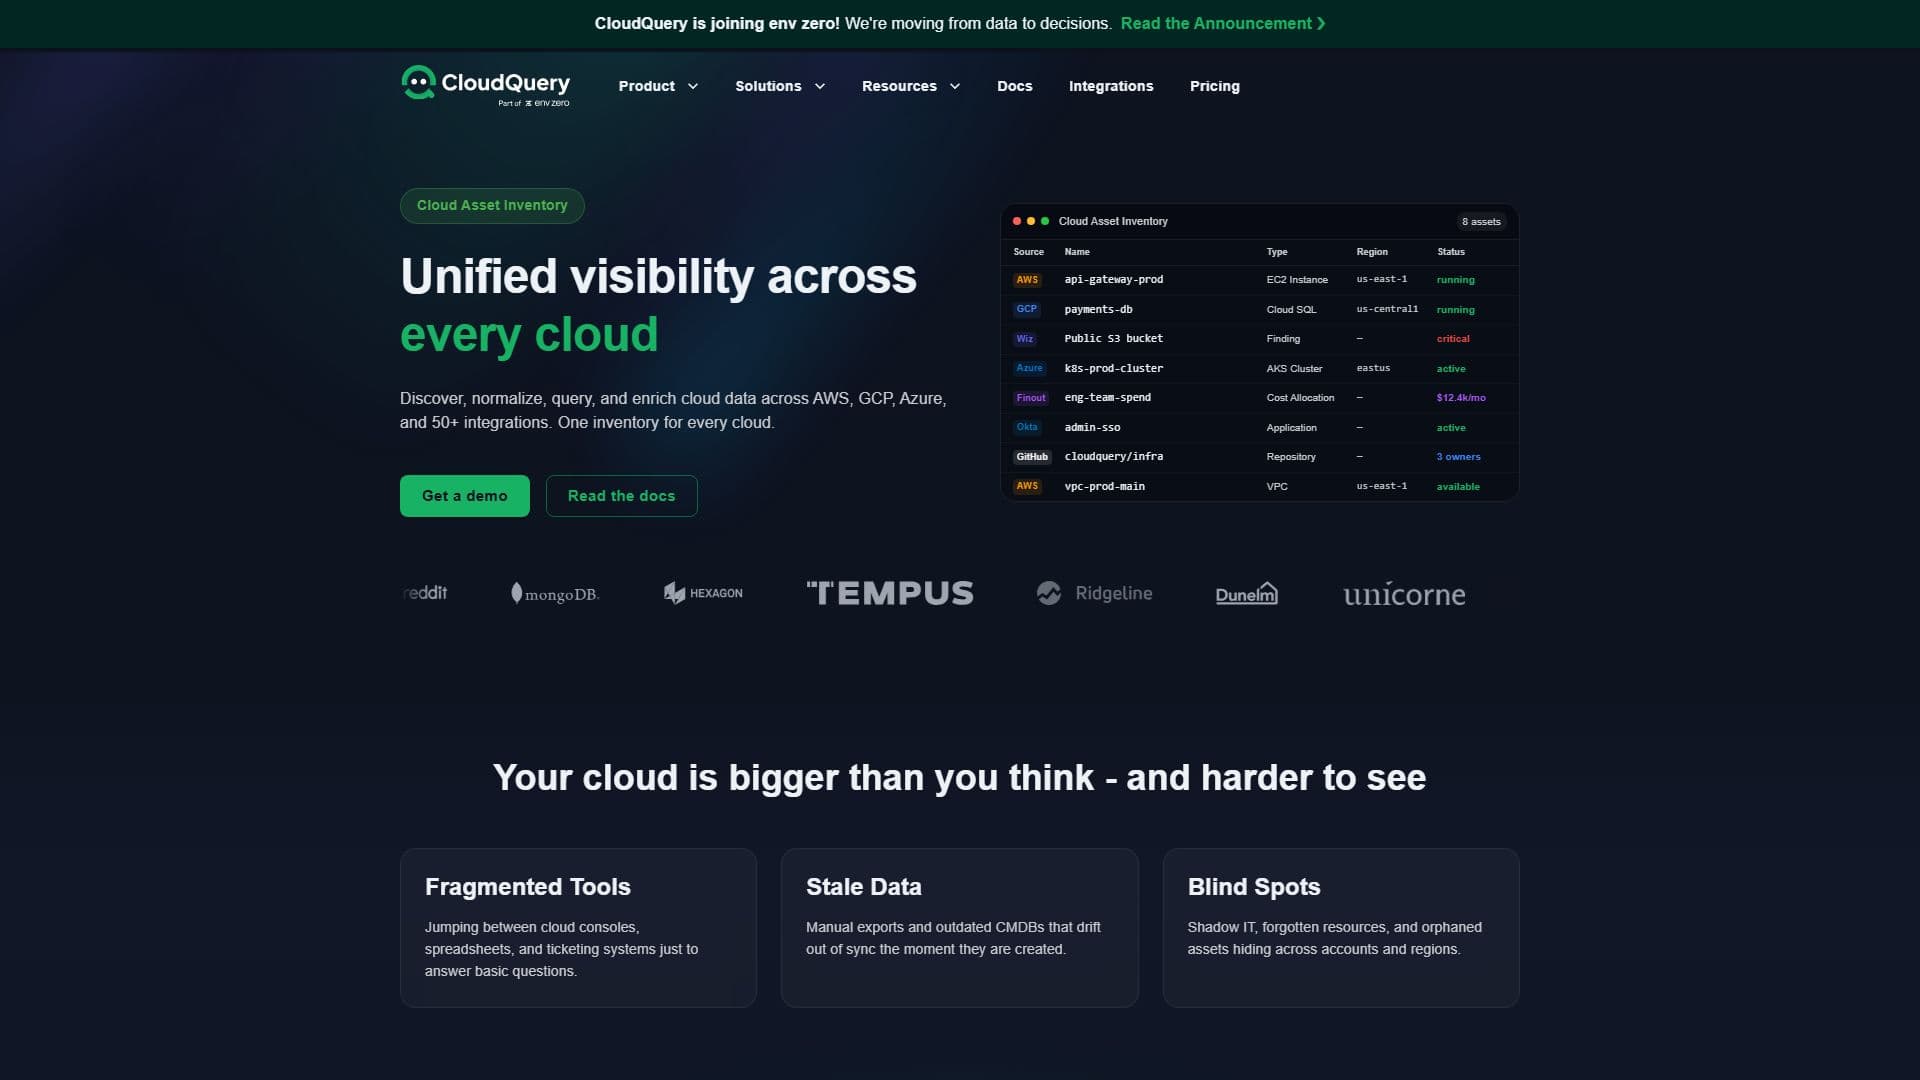
Task: Click the GCP source badge
Action: coord(1026,309)
